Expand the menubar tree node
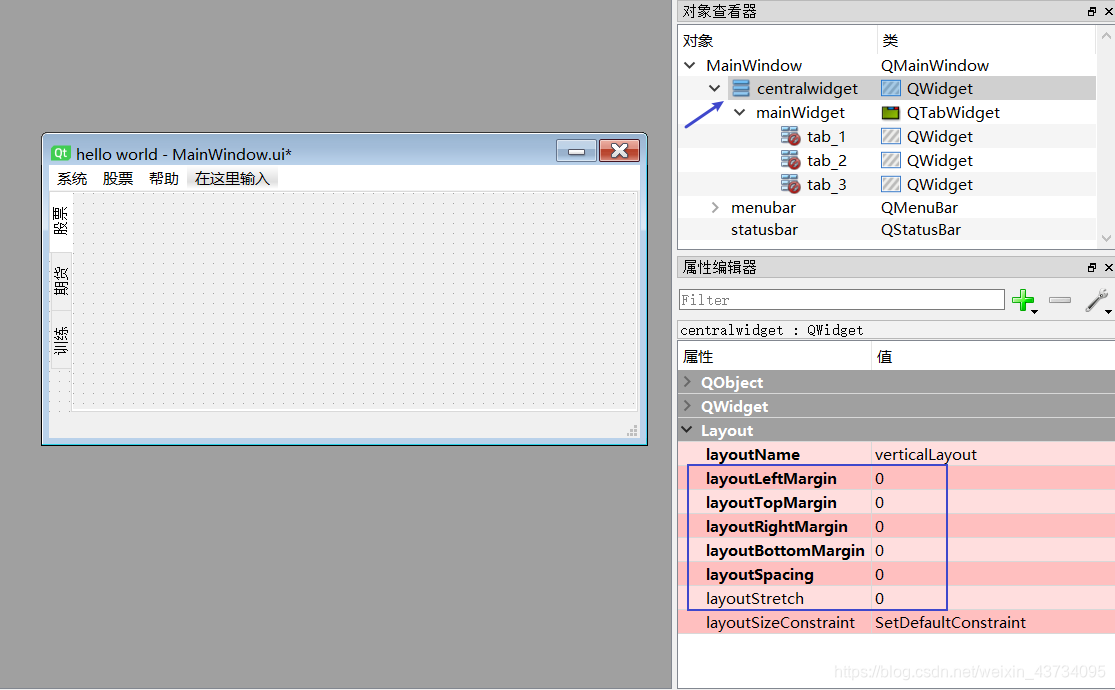Viewport: 1115px width, 690px height. [x=715, y=208]
